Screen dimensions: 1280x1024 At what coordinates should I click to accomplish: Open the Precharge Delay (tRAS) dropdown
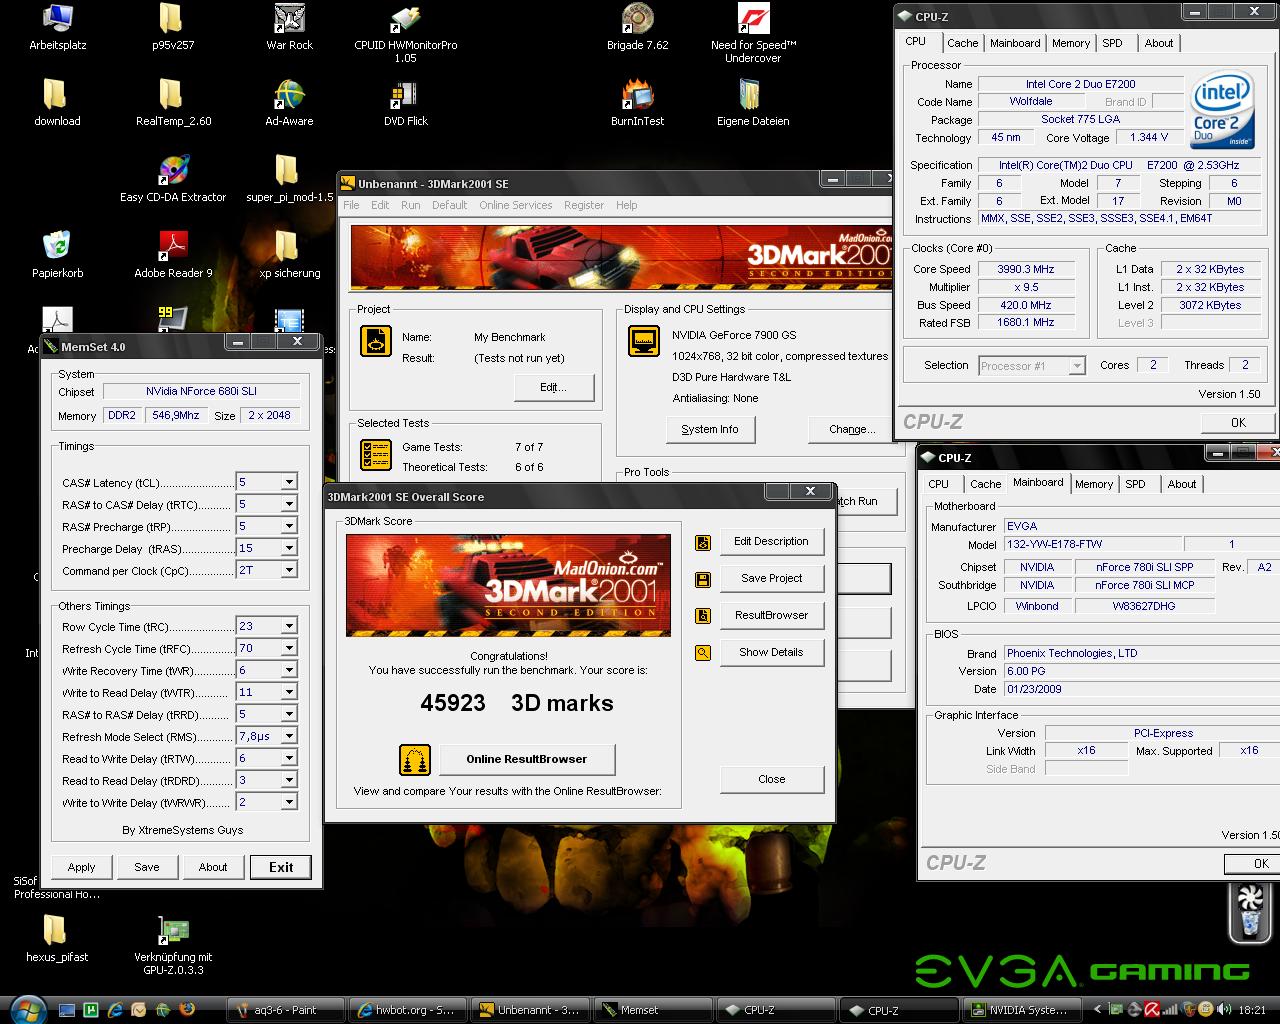(x=288, y=548)
